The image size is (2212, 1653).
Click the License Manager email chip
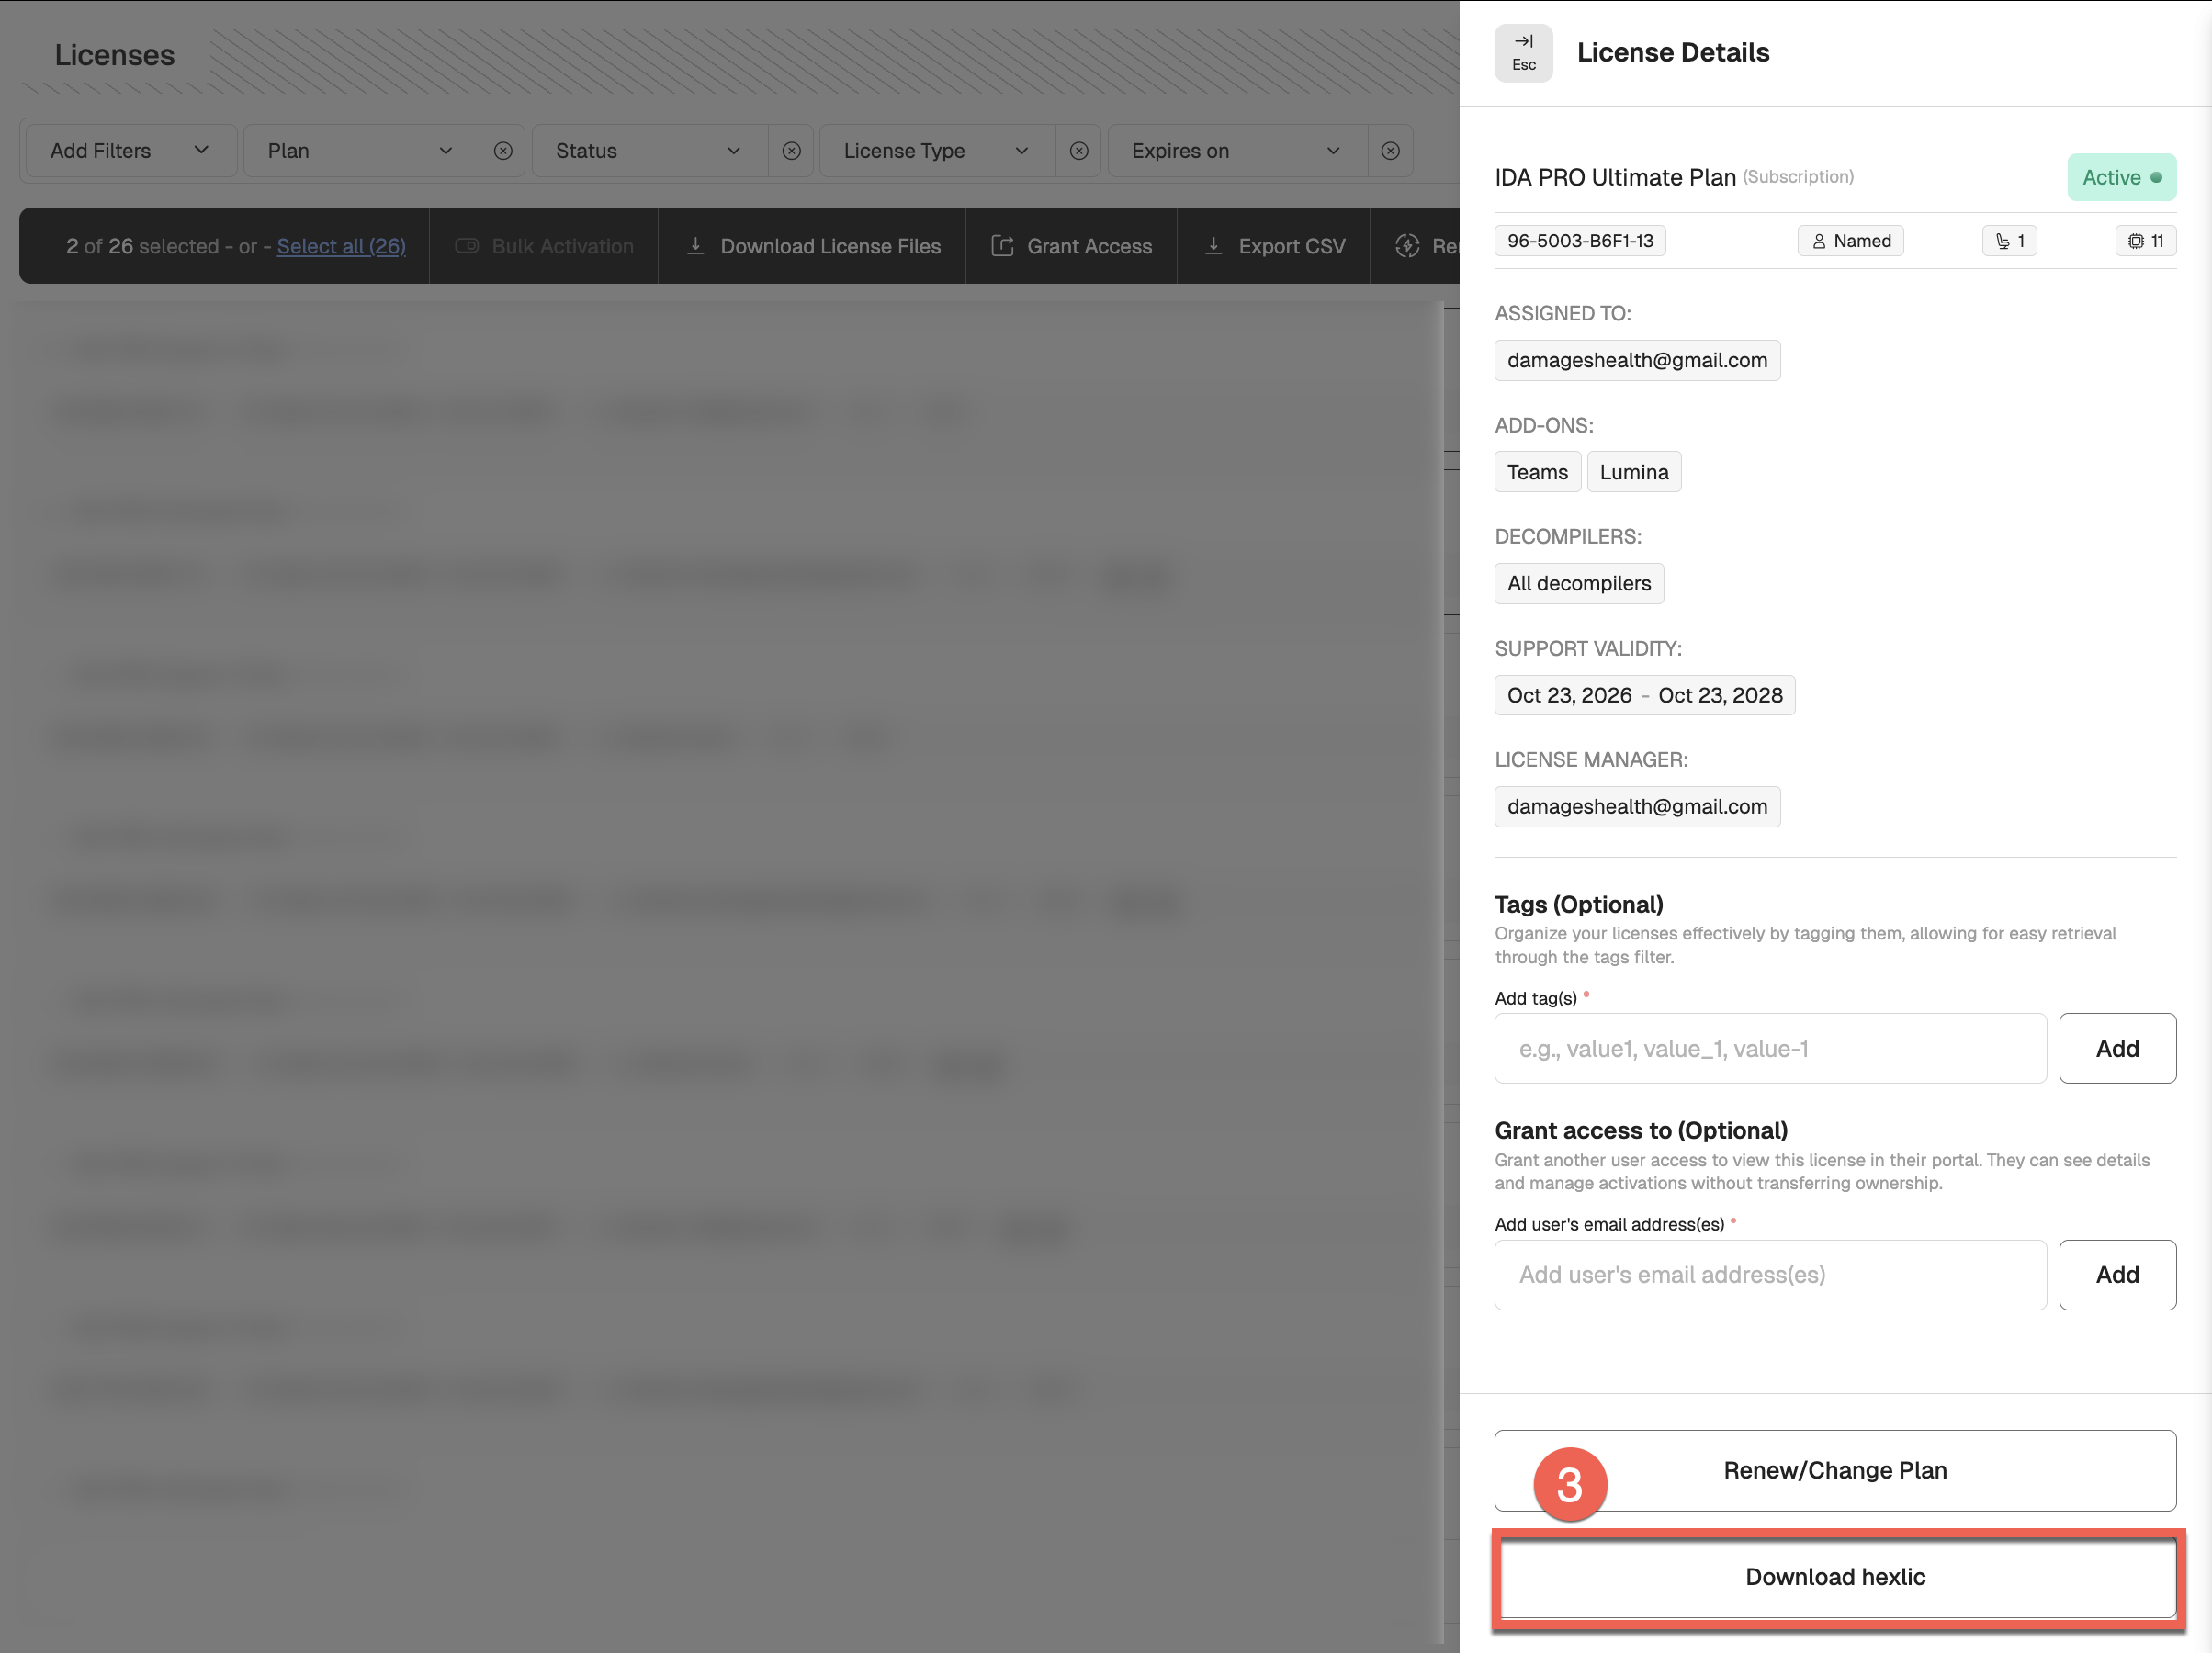(1637, 807)
